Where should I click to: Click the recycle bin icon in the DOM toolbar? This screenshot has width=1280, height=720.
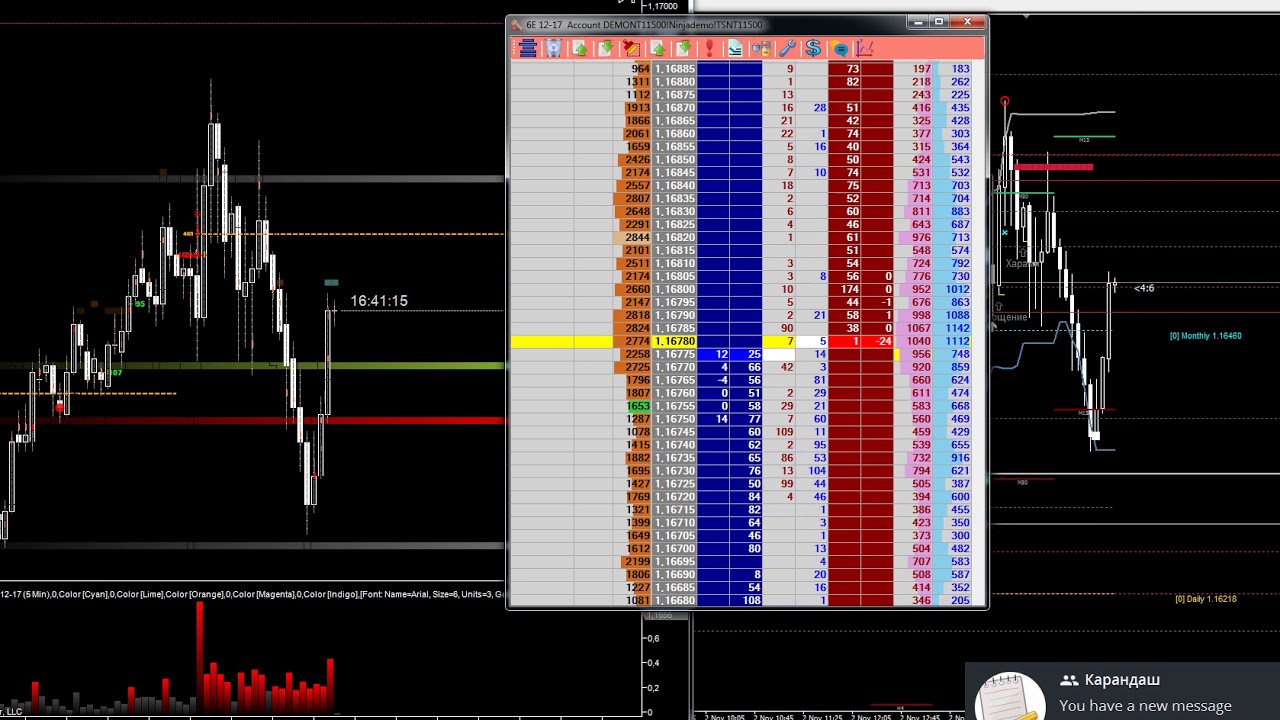554,48
